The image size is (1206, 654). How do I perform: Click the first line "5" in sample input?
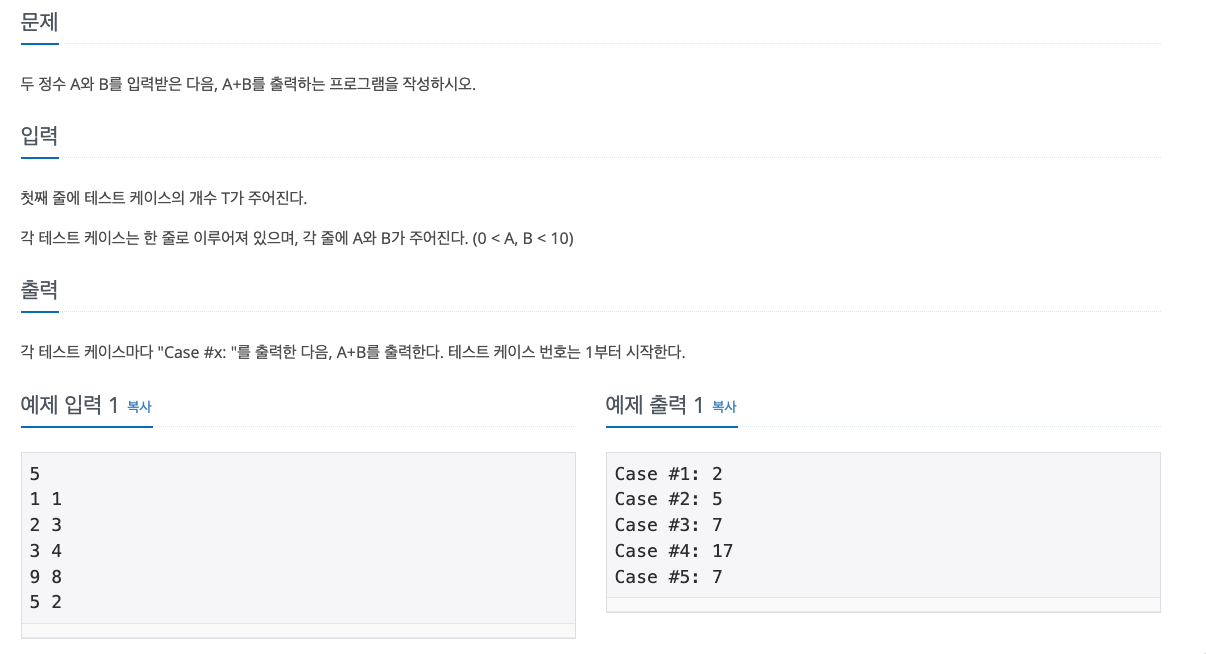pos(35,473)
